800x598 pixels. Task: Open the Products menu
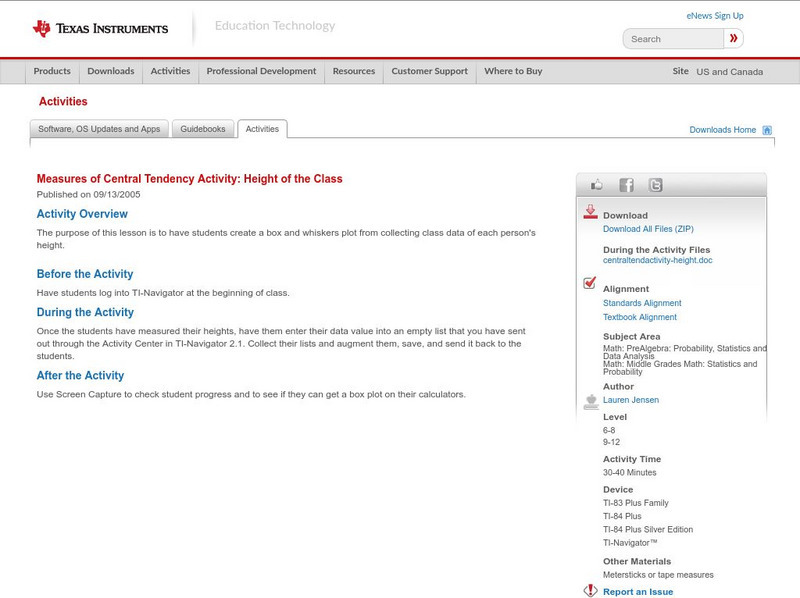click(52, 72)
